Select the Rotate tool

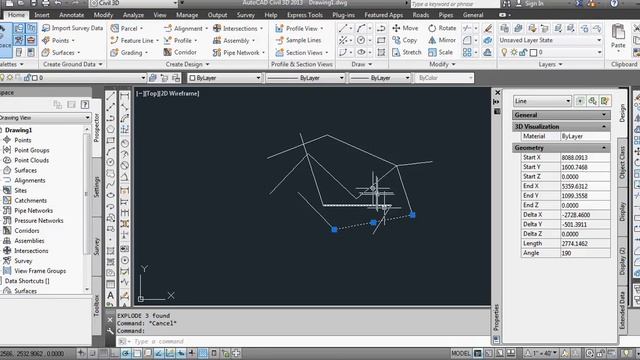tap(442, 28)
